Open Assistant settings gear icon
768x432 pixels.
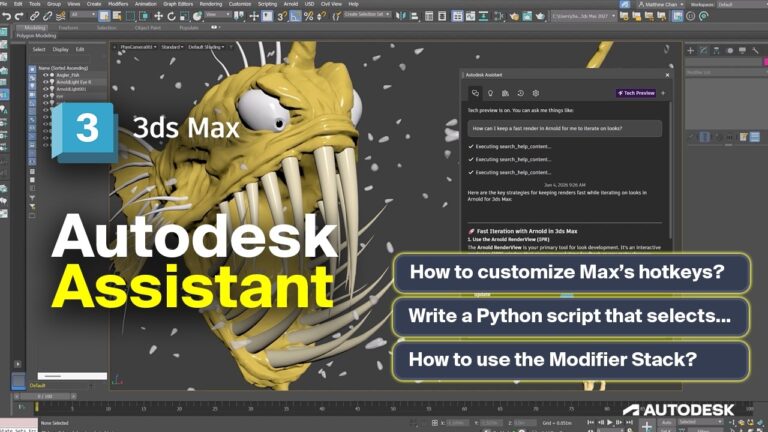535,93
